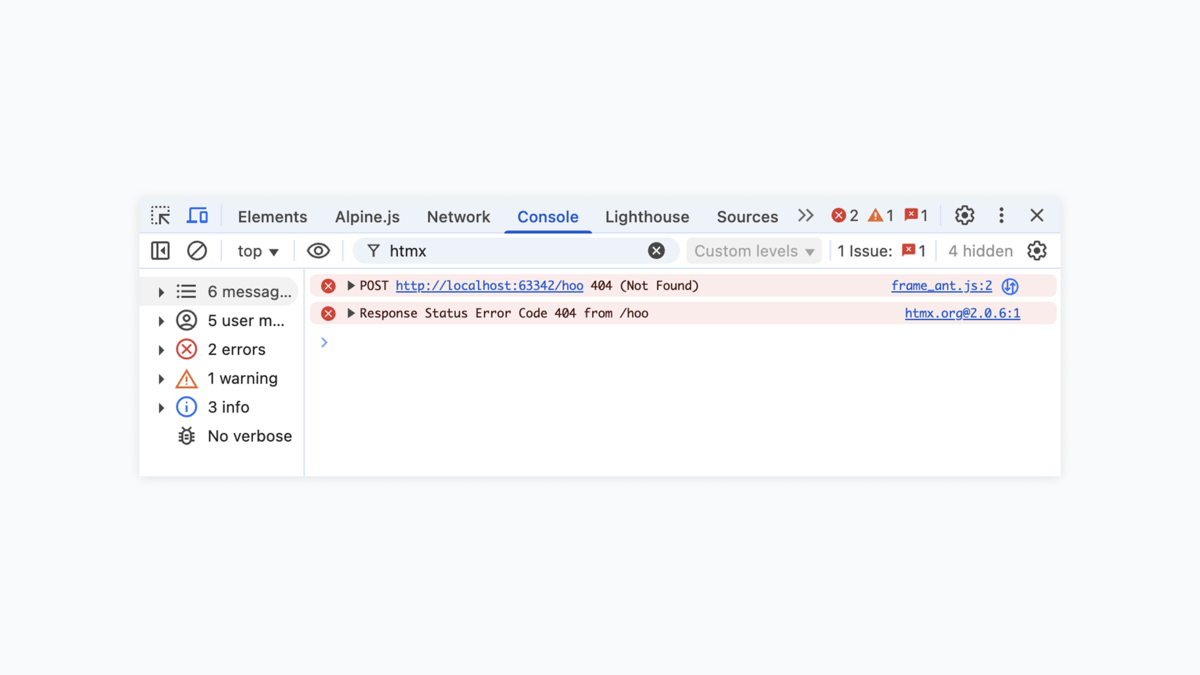Open DevTools settings gear in tab bar
This screenshot has width=1200, height=675.
pos(964,216)
